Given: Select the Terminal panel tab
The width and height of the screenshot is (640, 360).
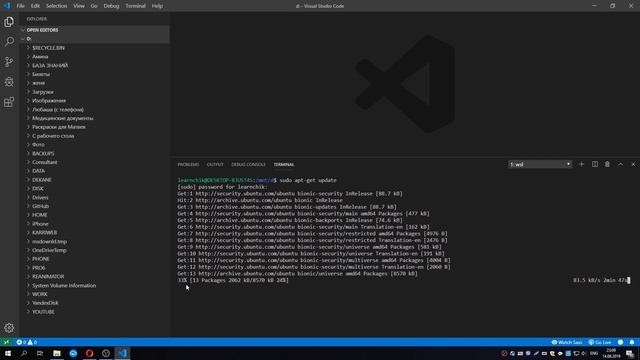Looking at the screenshot, I should tap(284, 164).
